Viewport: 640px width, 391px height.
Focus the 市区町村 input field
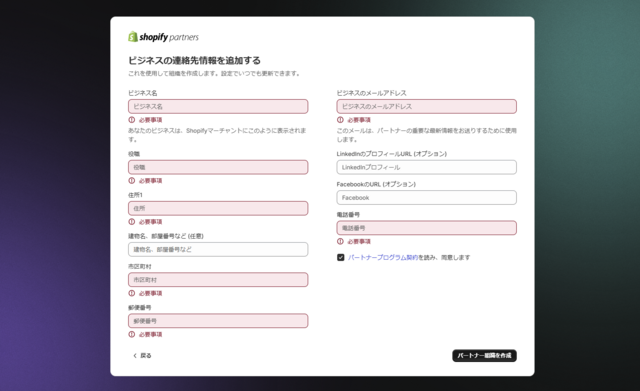218,280
